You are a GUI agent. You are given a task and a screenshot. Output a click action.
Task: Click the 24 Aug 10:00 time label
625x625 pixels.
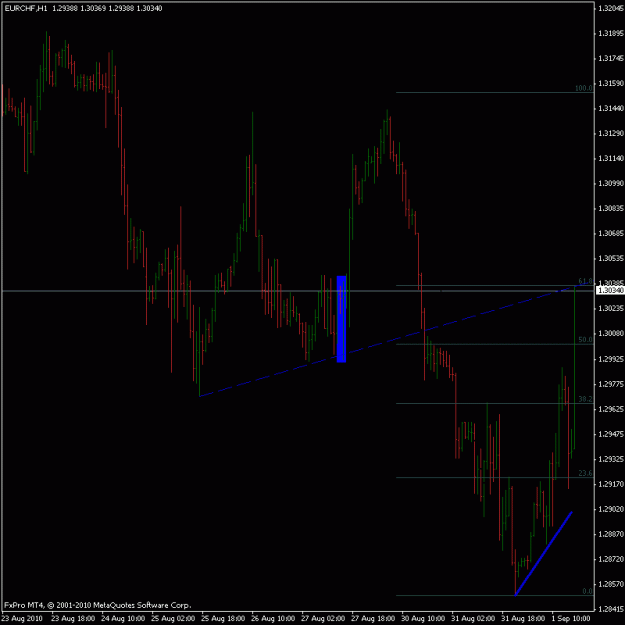click(123, 619)
